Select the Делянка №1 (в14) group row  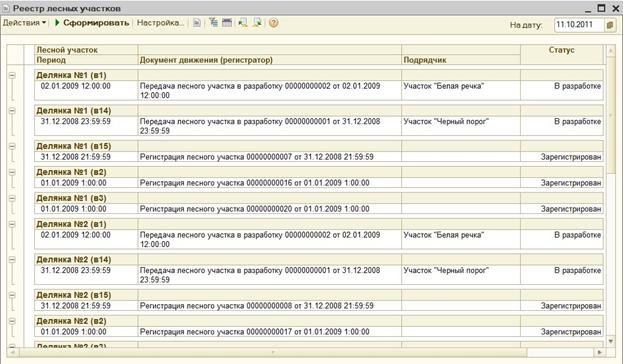click(x=319, y=110)
